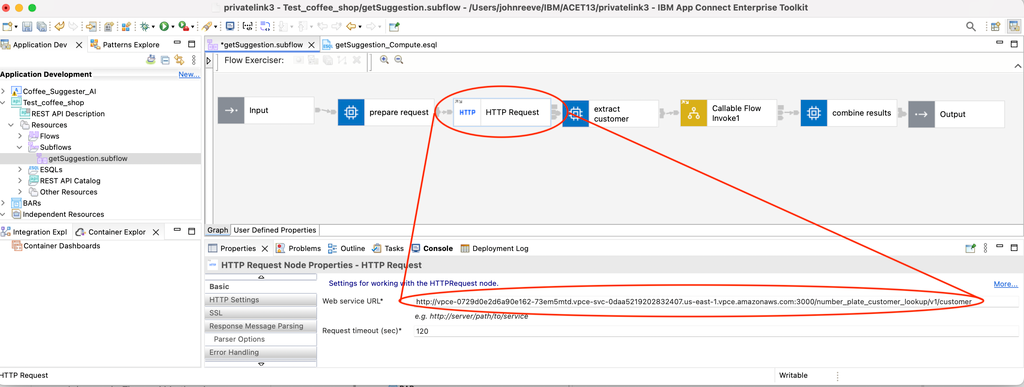The image size is (1024, 387).
Task: Open the dropdown arrow next to the Debug icon
Action: point(153,27)
